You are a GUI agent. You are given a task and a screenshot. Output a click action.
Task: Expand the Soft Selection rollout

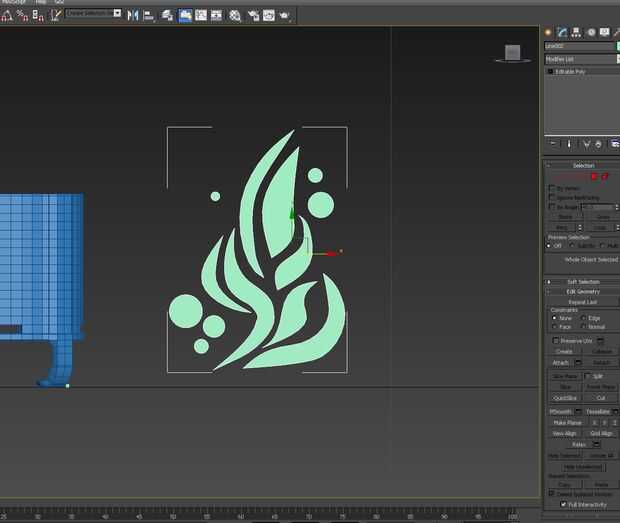point(582,282)
